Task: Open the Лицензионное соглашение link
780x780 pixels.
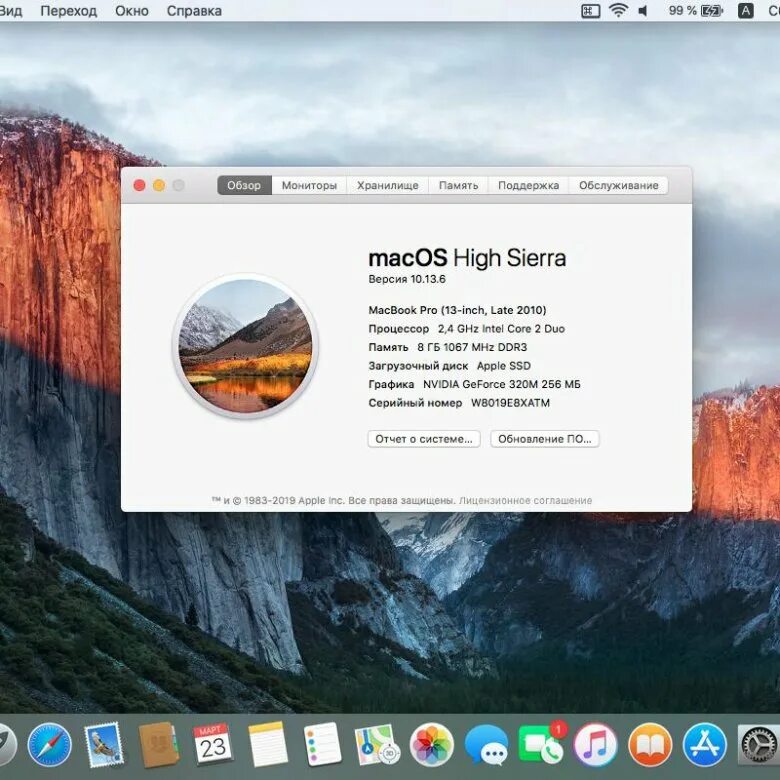Action: click(525, 500)
